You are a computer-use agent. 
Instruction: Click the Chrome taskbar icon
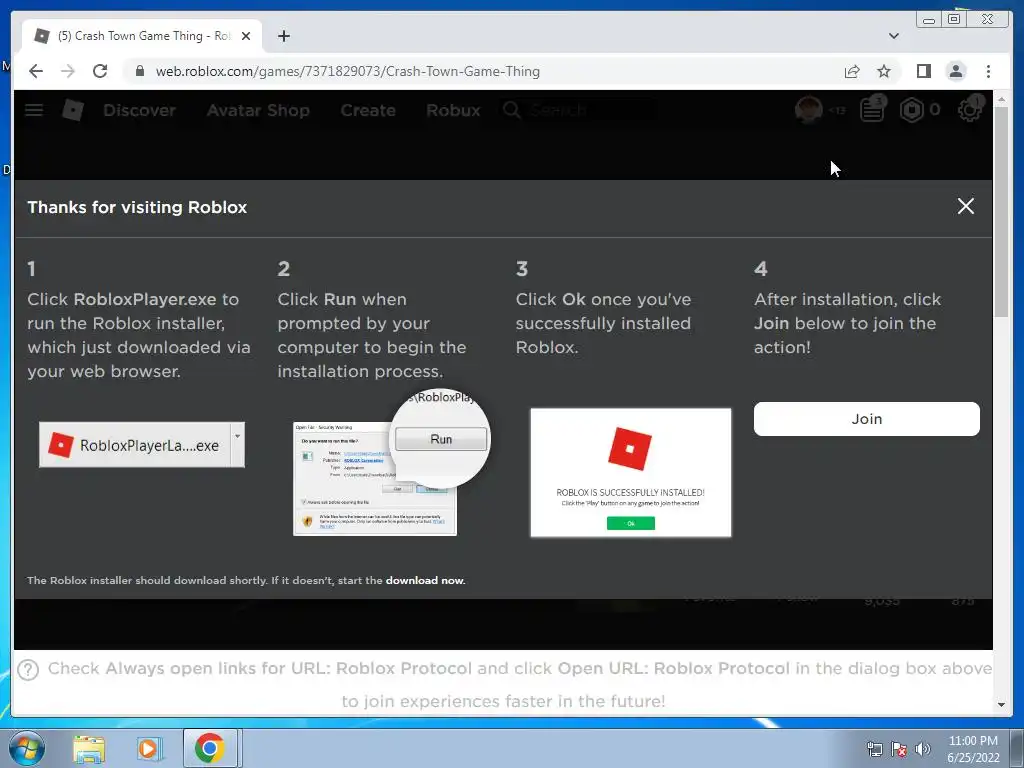tap(210, 748)
